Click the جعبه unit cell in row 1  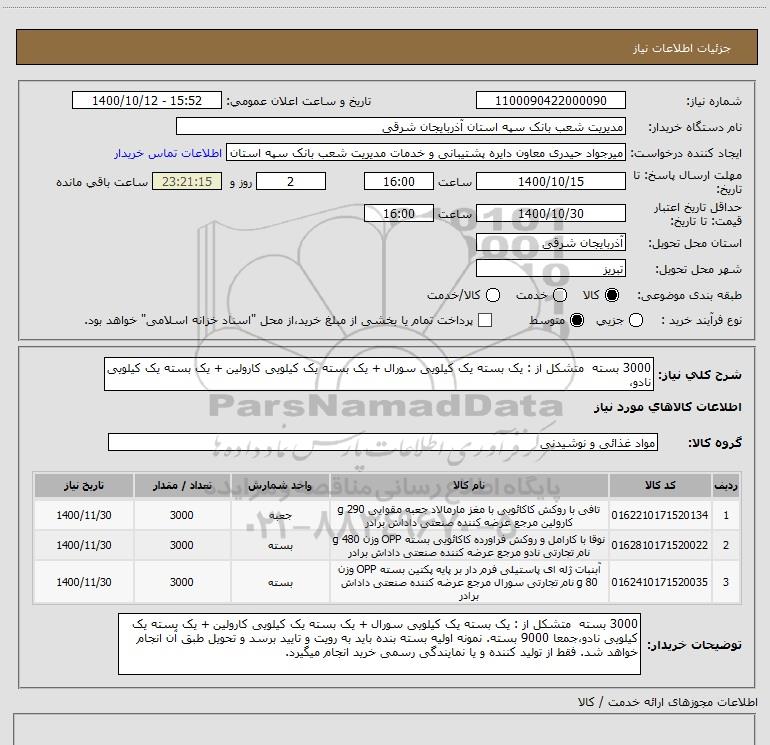(x=280, y=515)
